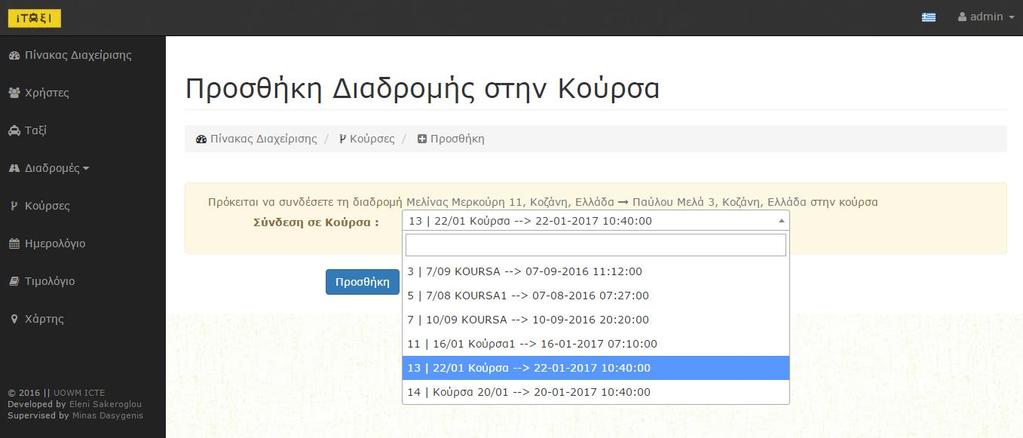
Task: Click breadcrumb dashboard icon
Action: pyautogui.click(x=201, y=139)
